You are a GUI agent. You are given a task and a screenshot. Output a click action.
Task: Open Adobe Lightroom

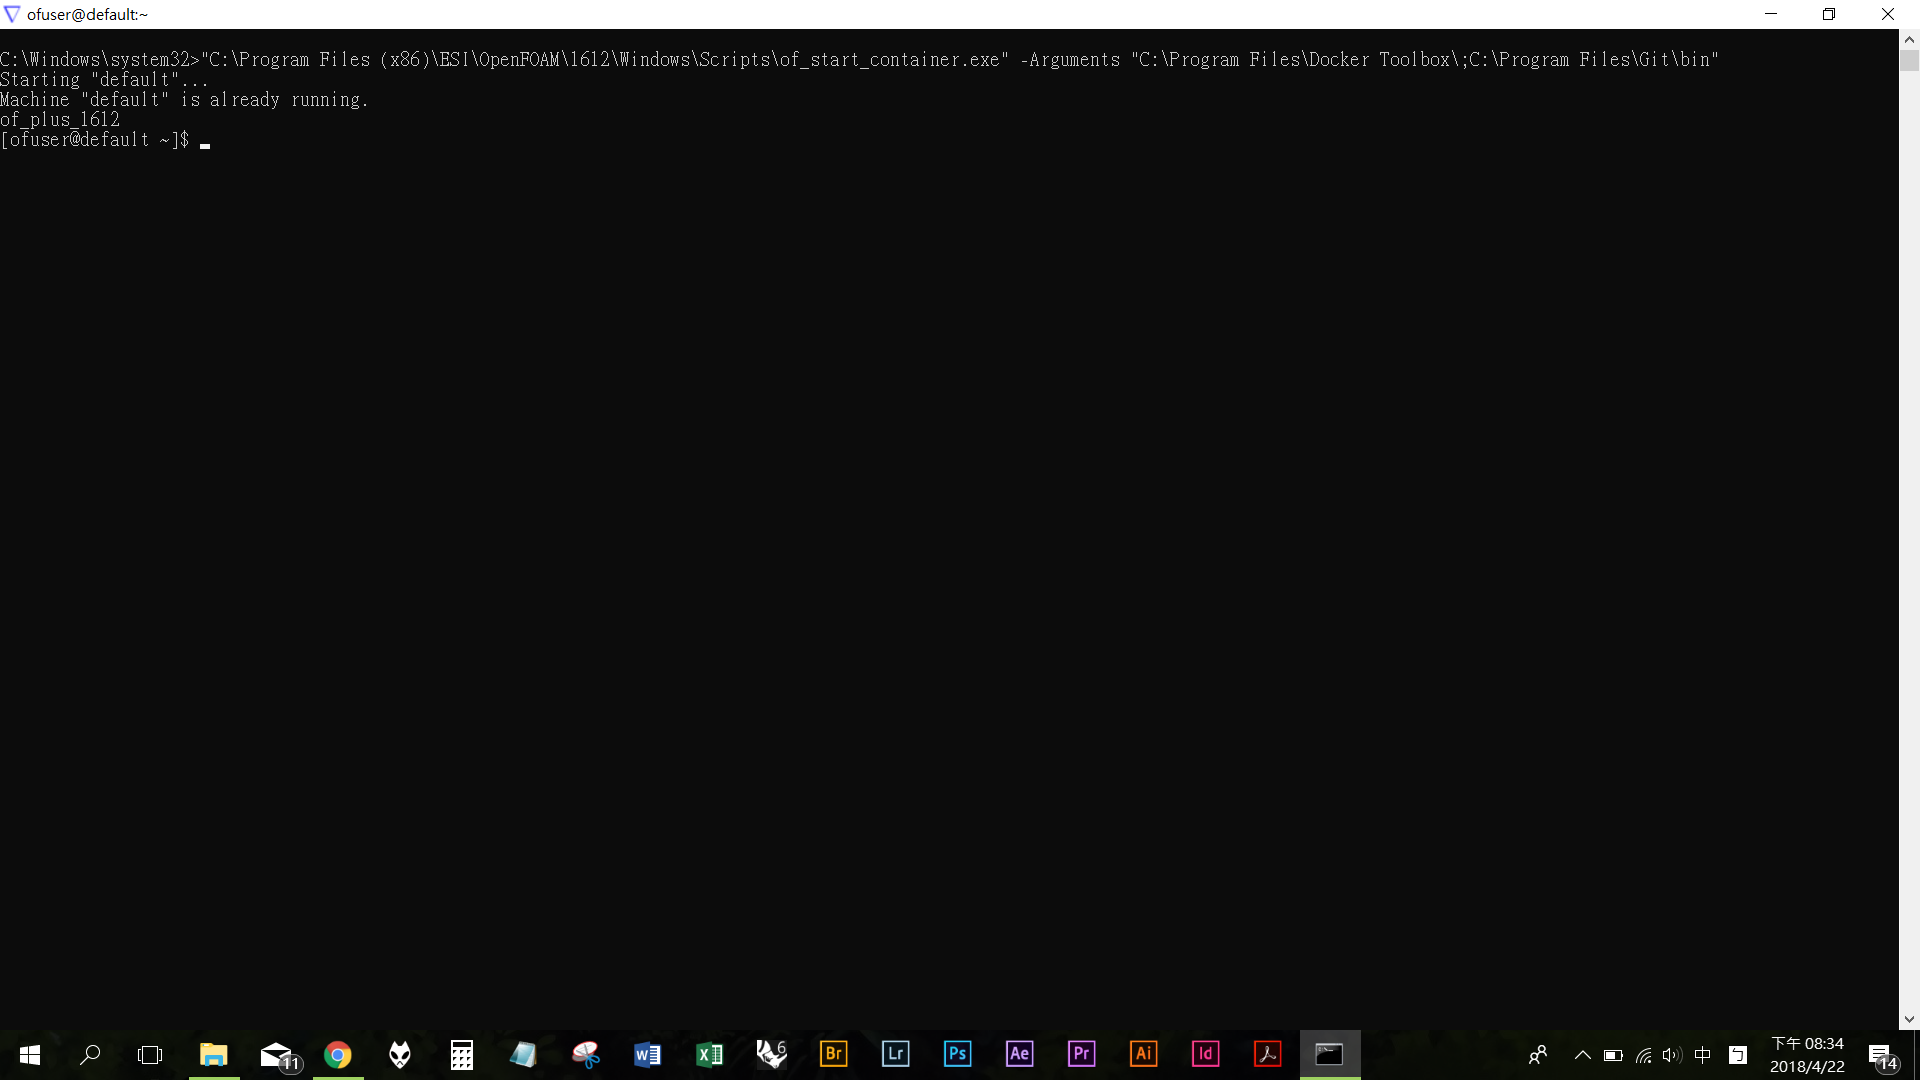tap(896, 1054)
